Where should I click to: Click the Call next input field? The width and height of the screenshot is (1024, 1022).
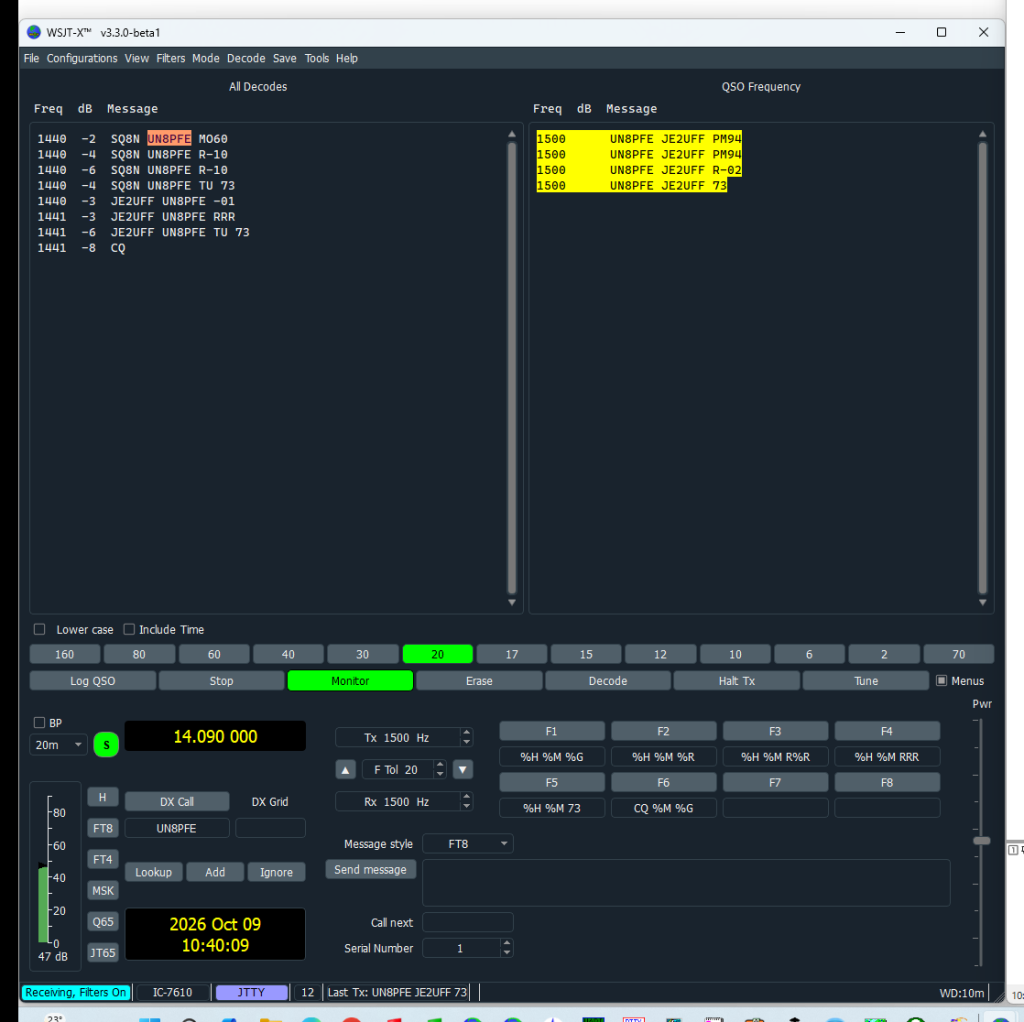point(468,922)
